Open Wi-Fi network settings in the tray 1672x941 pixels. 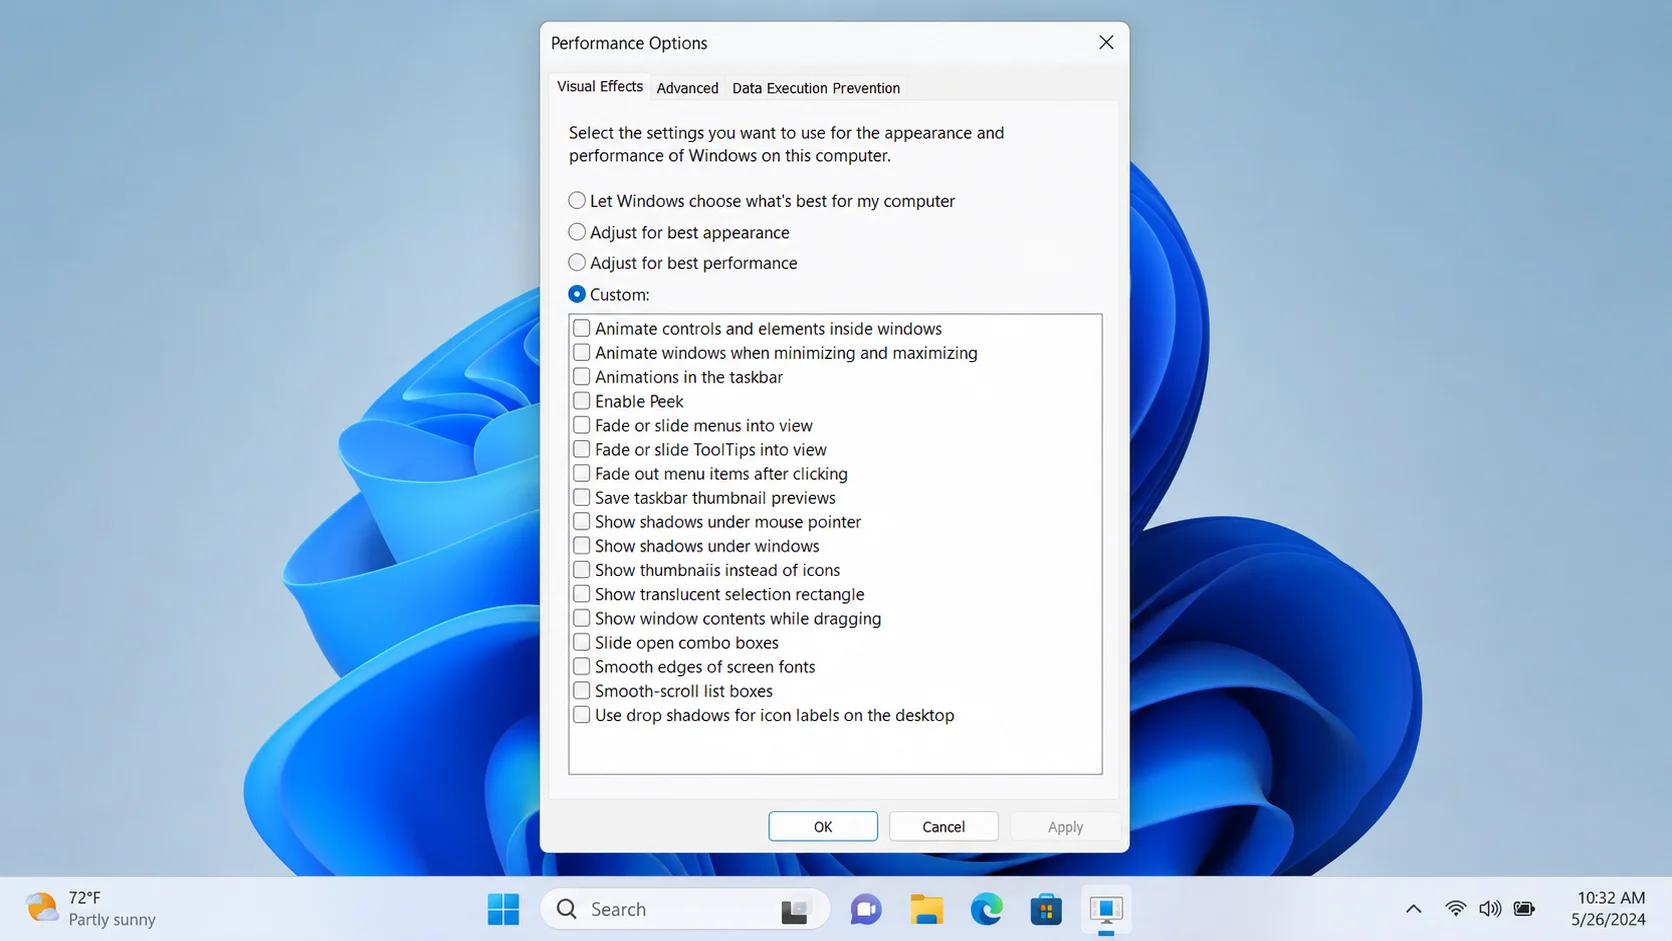click(x=1456, y=908)
